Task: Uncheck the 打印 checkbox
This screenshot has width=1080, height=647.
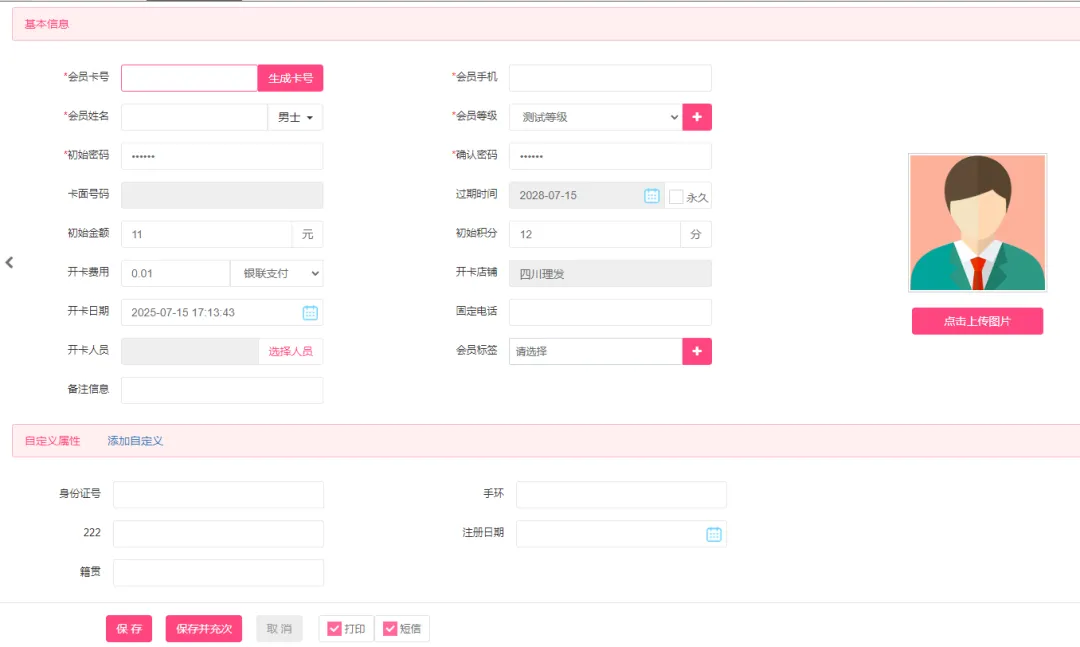Action: [336, 629]
